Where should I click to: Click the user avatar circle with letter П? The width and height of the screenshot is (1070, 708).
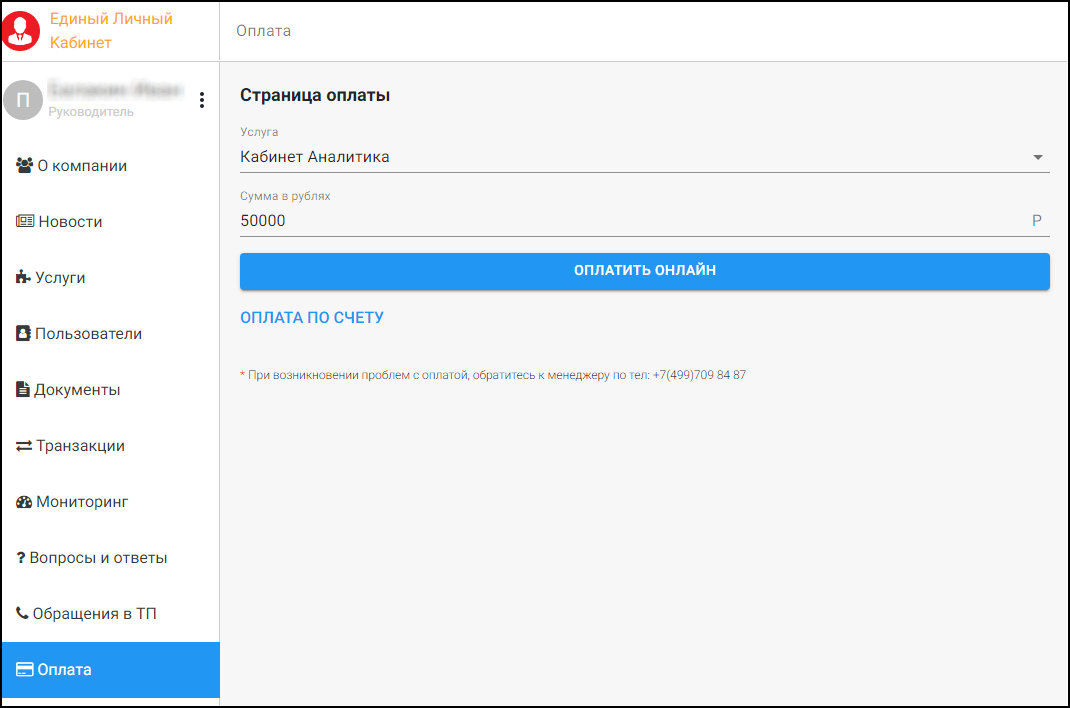pyautogui.click(x=23, y=100)
